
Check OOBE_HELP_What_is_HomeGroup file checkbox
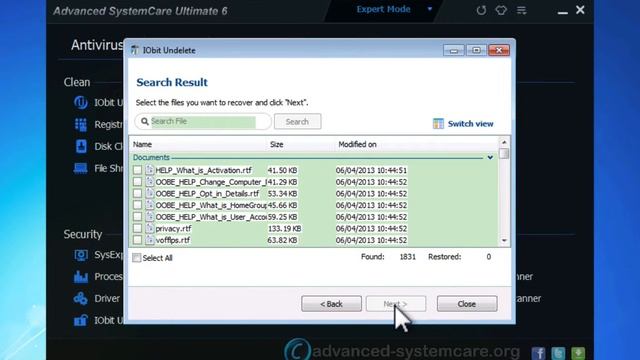coord(137,205)
